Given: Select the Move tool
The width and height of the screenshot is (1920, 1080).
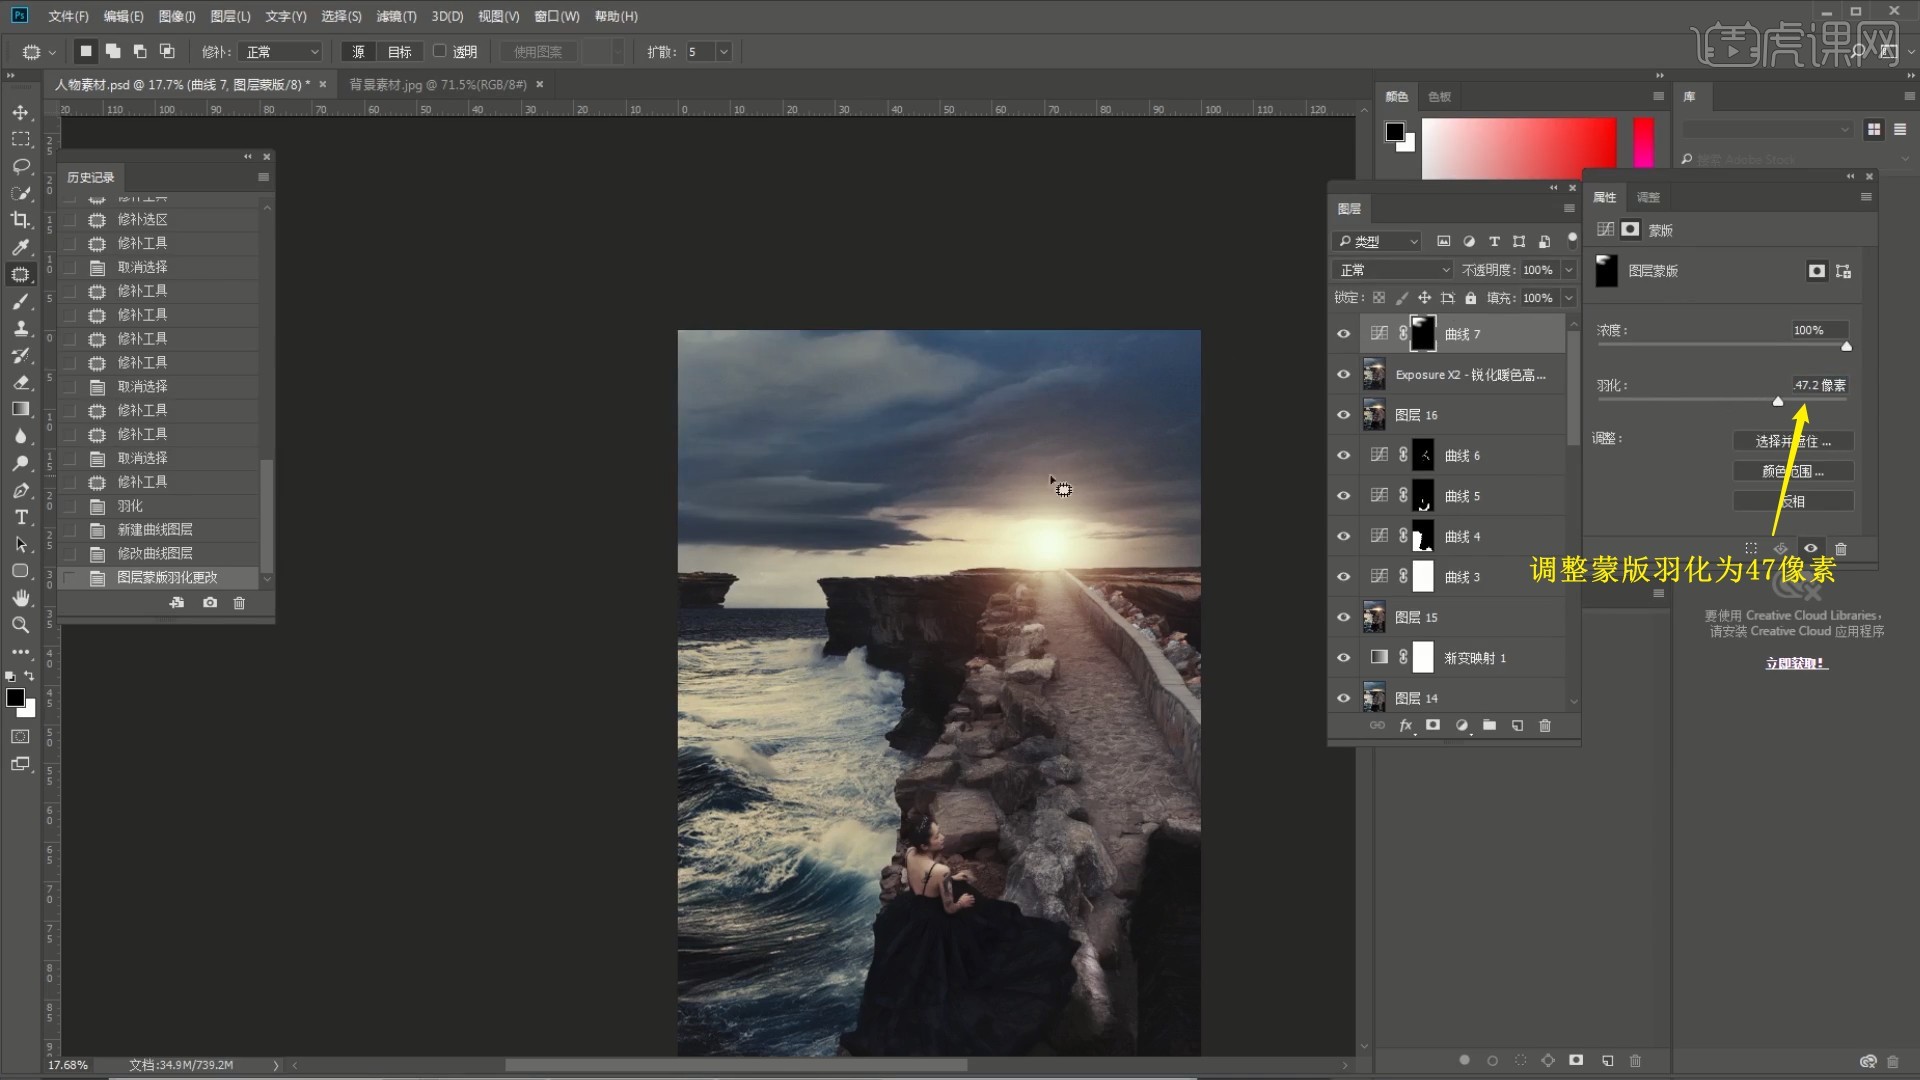Looking at the screenshot, I should point(20,112).
